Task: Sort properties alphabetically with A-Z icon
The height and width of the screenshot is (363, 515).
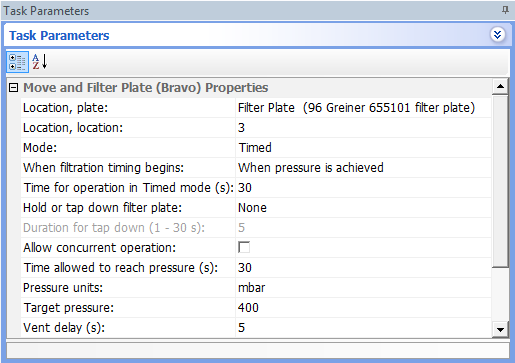Action: click(x=40, y=62)
